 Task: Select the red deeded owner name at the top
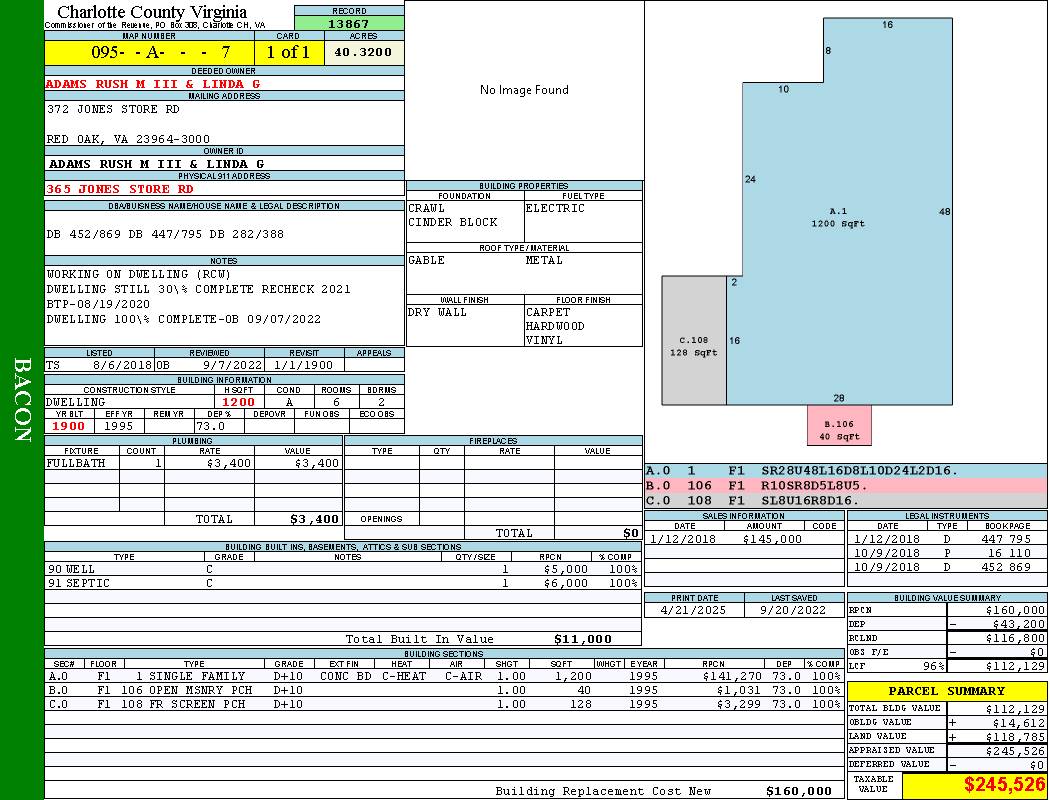click(153, 84)
